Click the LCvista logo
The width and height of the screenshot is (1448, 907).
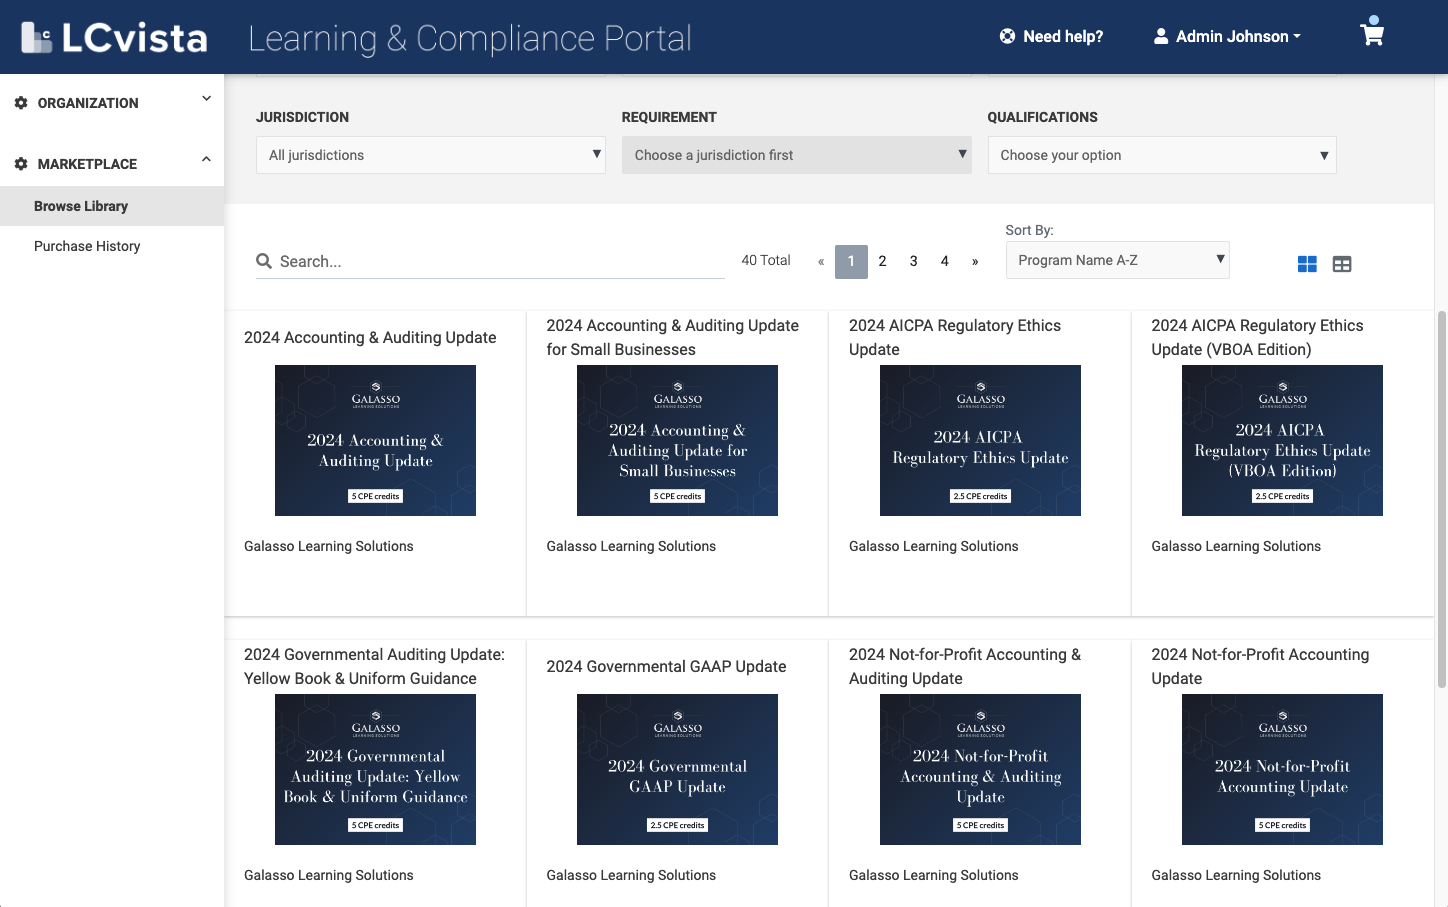[x=114, y=37]
